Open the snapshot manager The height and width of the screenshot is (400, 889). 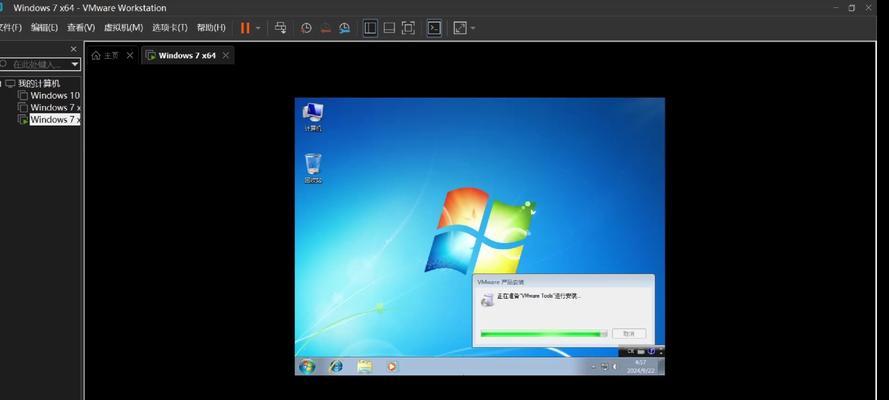[x=345, y=28]
